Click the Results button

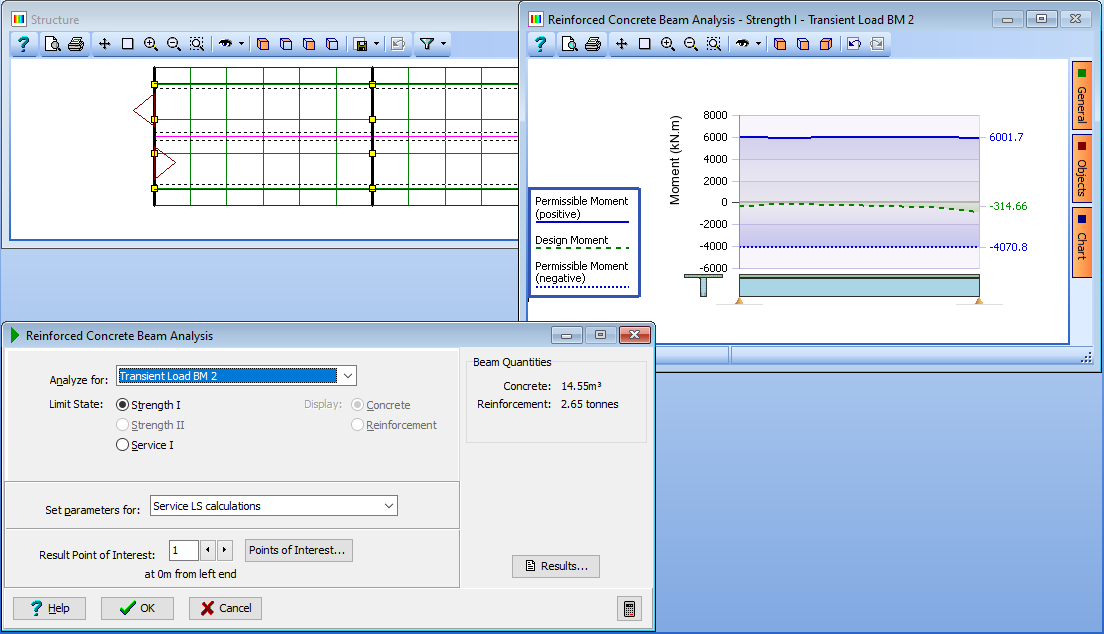point(555,566)
